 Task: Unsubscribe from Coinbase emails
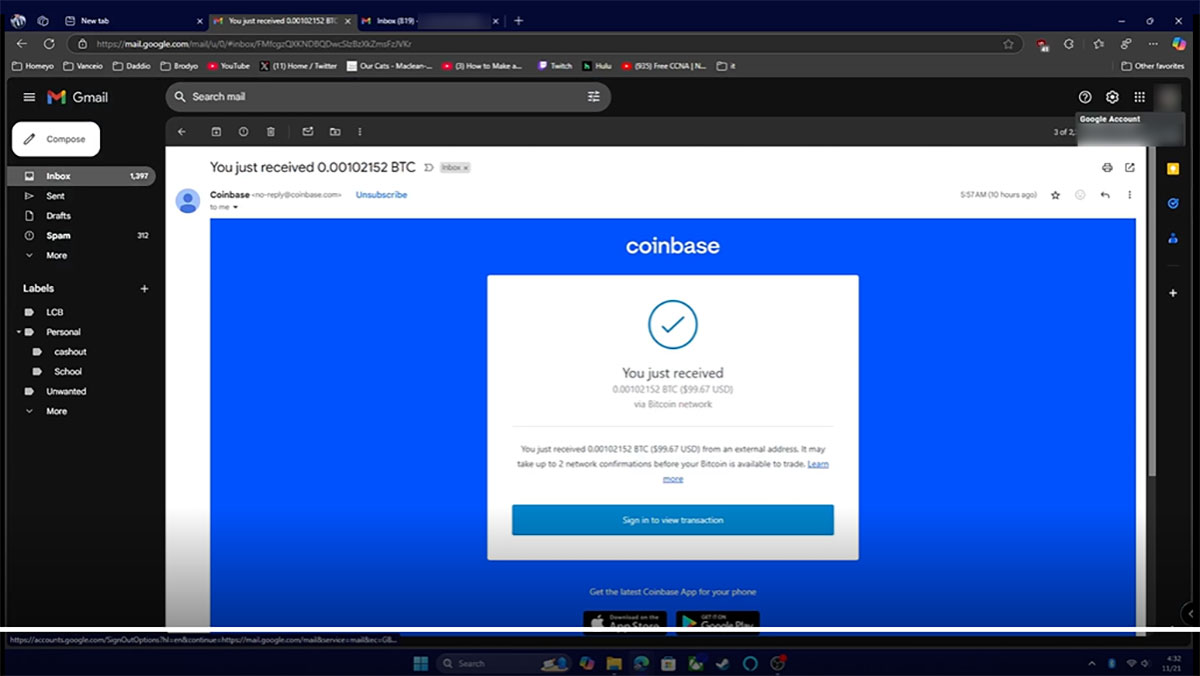380,194
